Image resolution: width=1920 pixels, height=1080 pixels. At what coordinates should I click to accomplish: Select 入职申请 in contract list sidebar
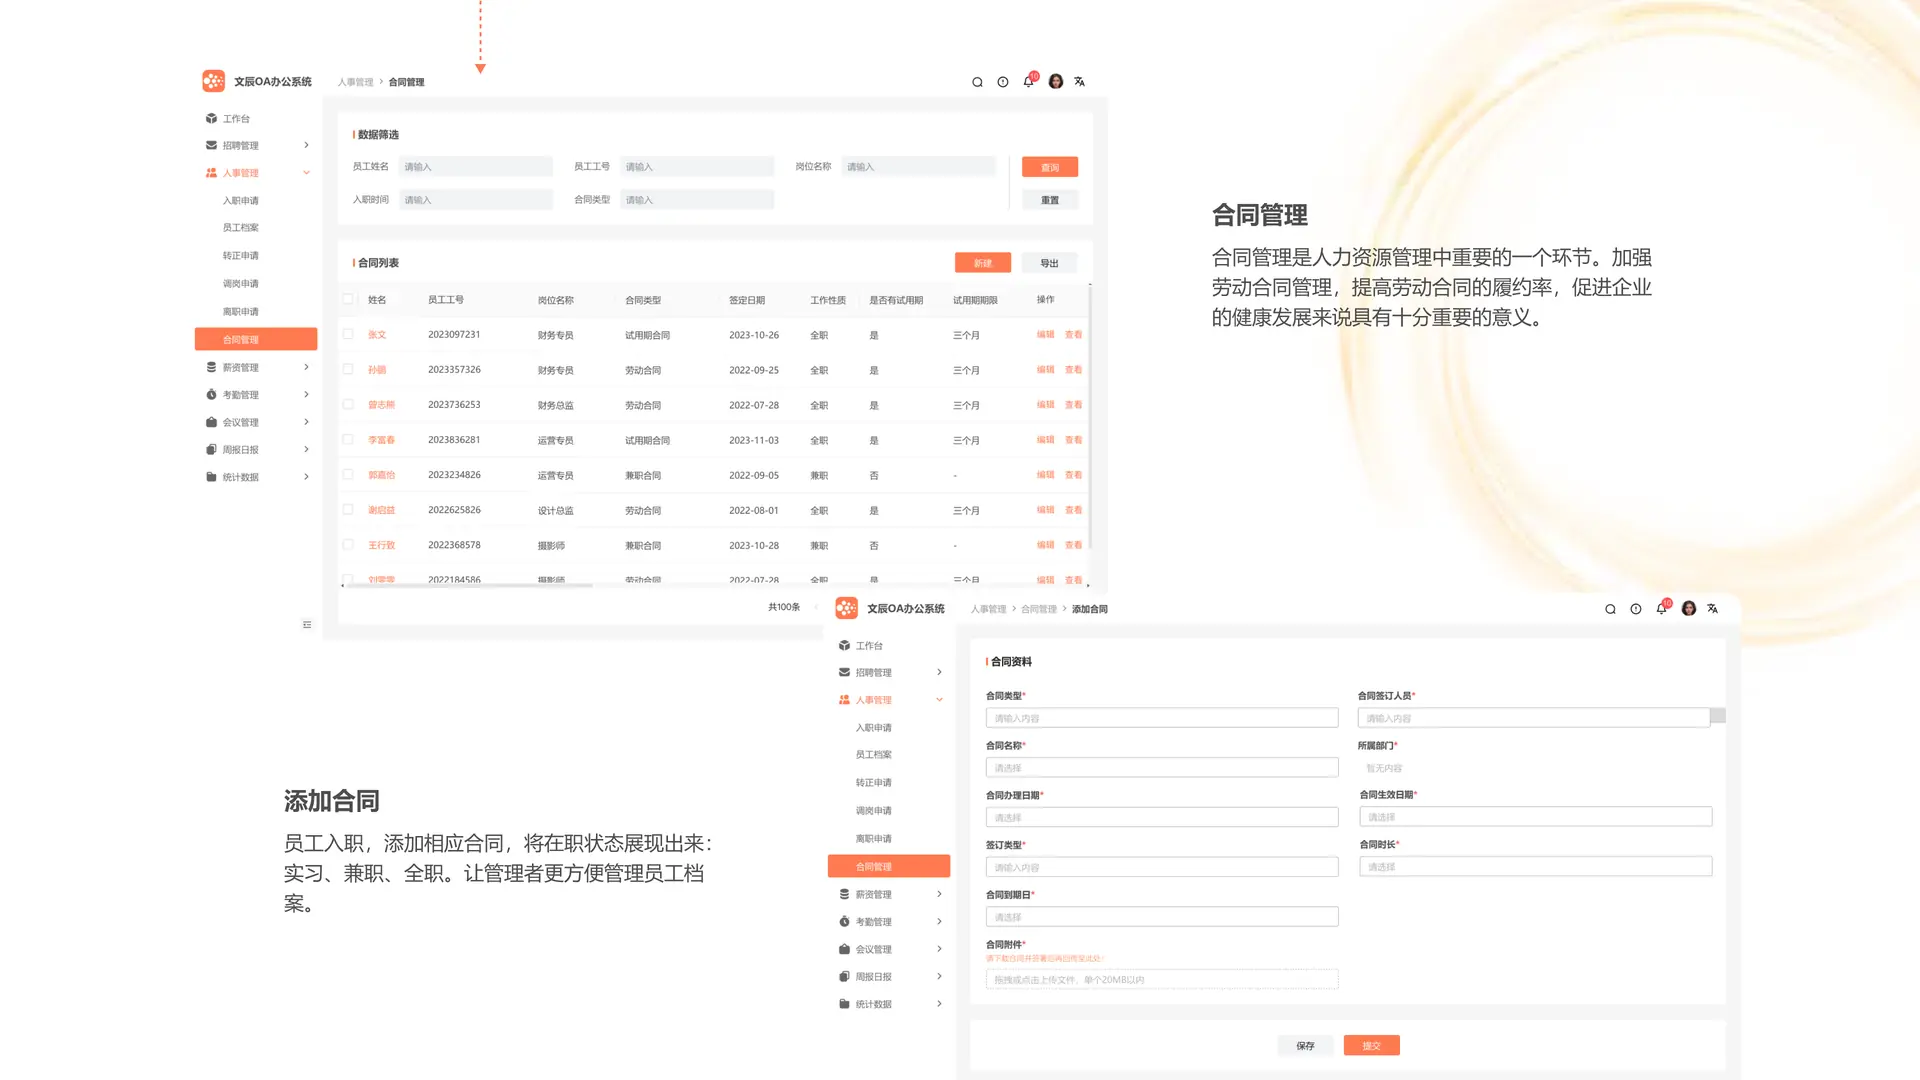[x=240, y=201]
